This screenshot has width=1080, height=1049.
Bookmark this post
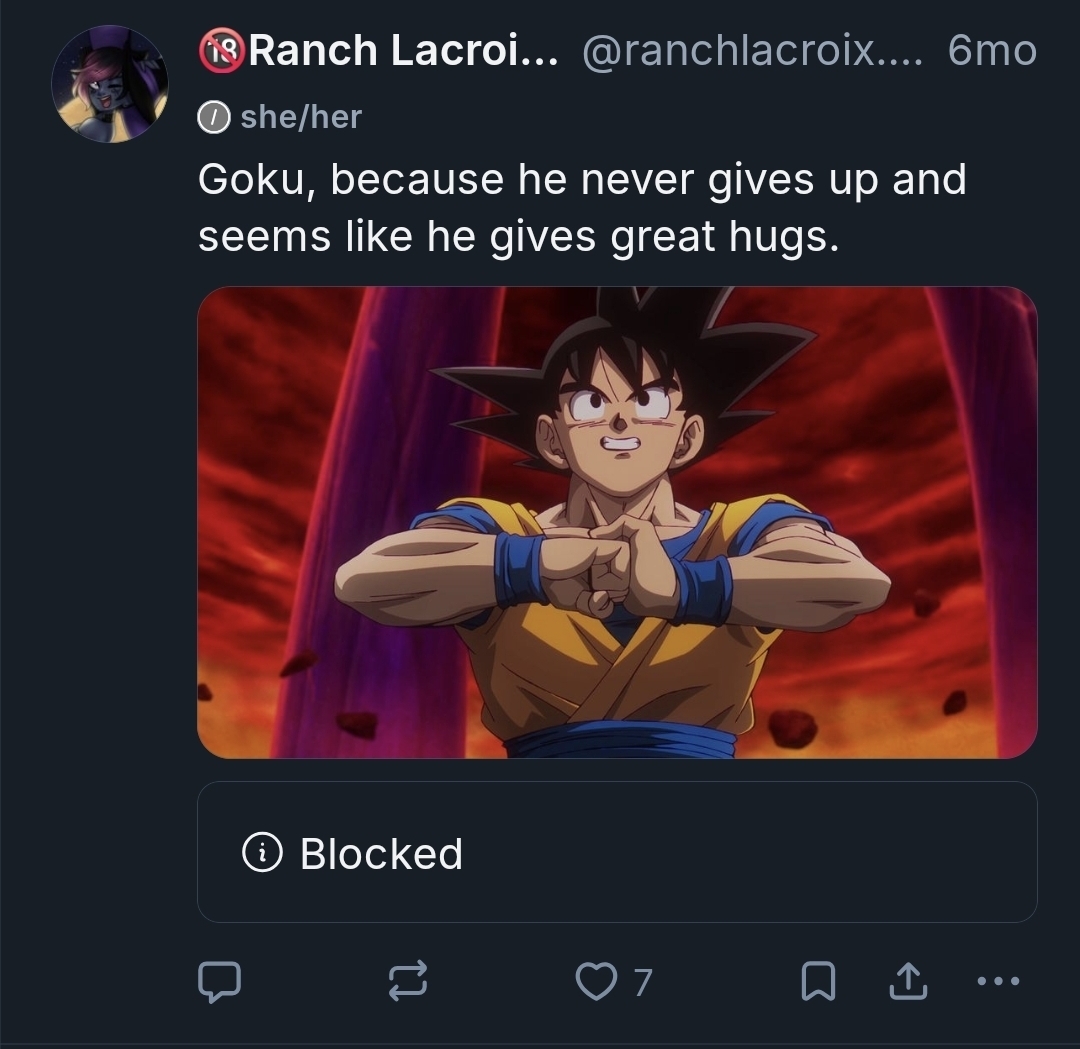point(818,981)
